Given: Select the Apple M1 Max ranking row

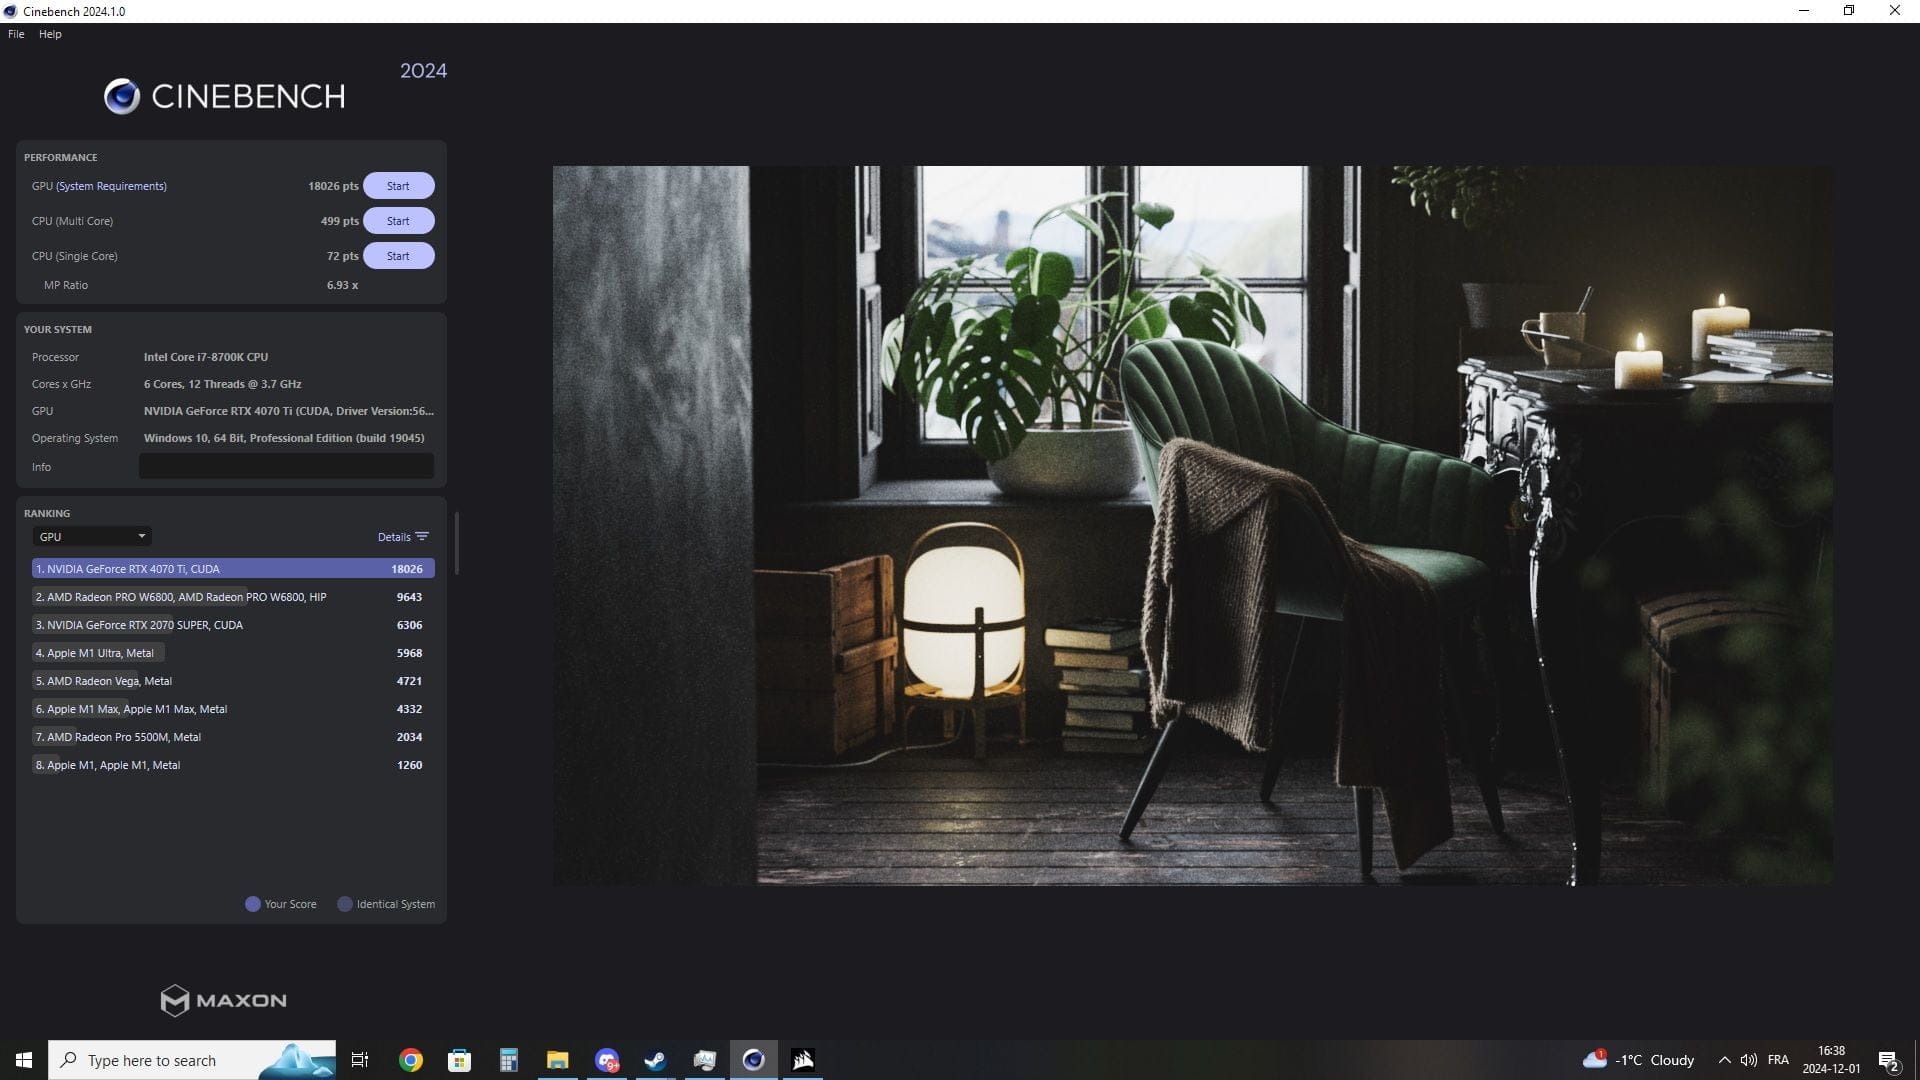Looking at the screenshot, I should pos(233,709).
